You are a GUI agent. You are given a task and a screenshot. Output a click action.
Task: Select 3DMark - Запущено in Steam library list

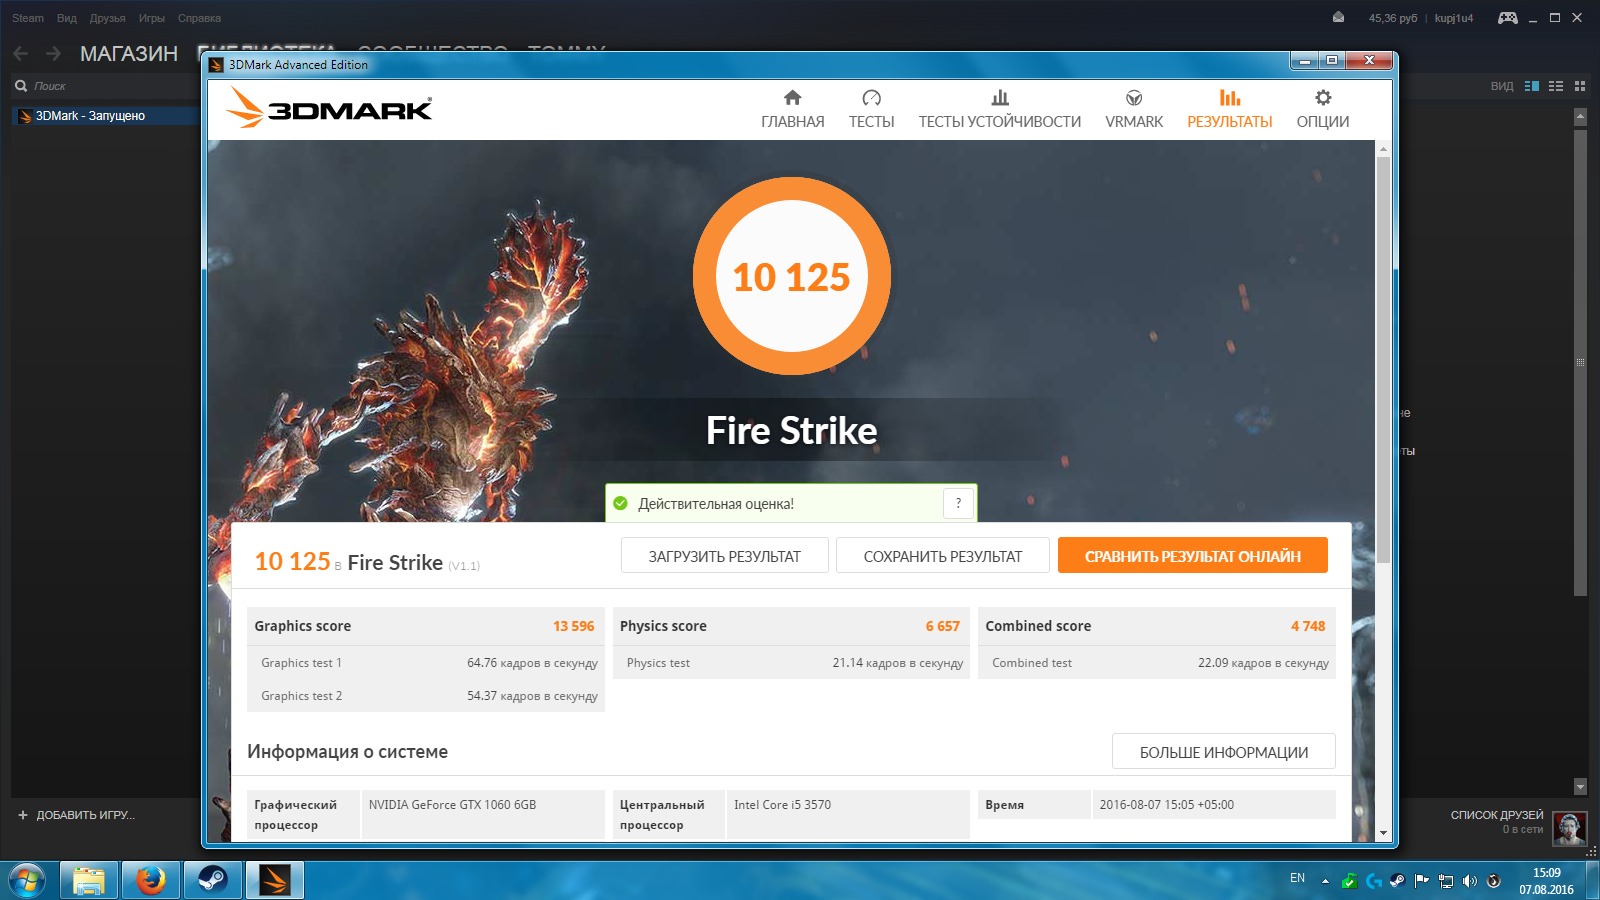click(105, 116)
